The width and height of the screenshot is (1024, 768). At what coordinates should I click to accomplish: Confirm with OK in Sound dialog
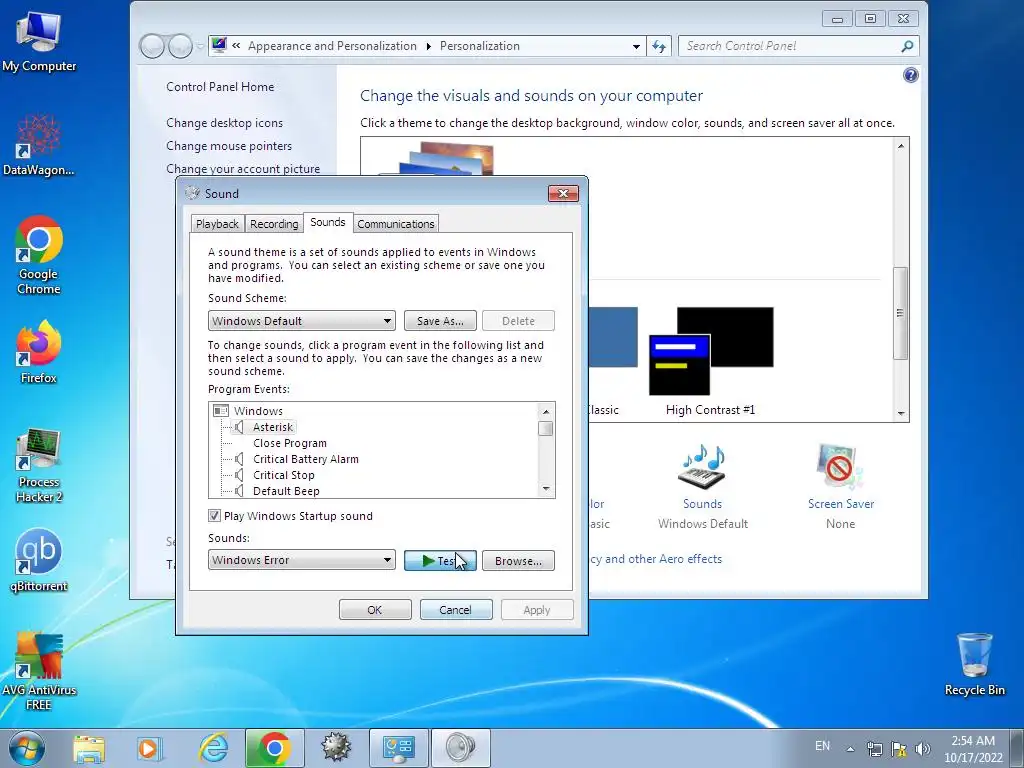[x=375, y=610]
